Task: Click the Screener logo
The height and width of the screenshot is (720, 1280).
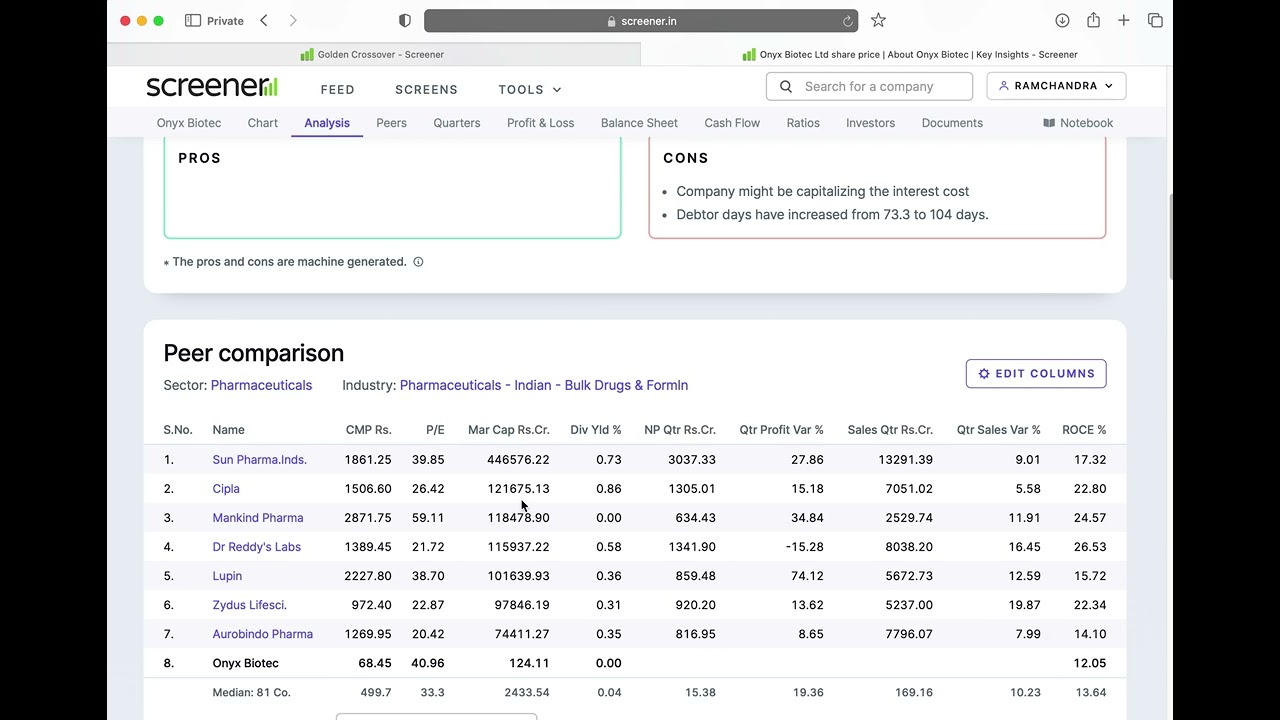Action: pyautogui.click(x=212, y=87)
